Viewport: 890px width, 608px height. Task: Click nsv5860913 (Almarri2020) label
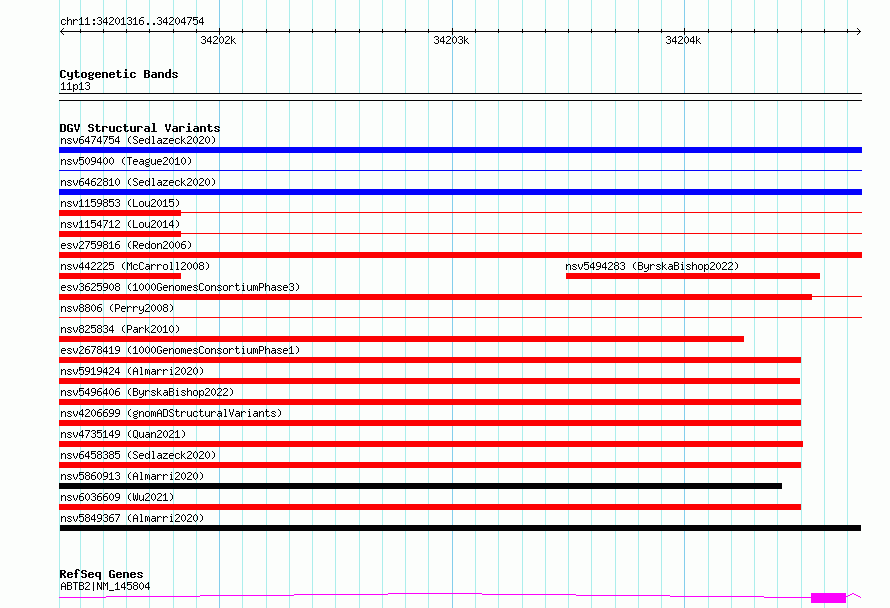click(x=132, y=476)
